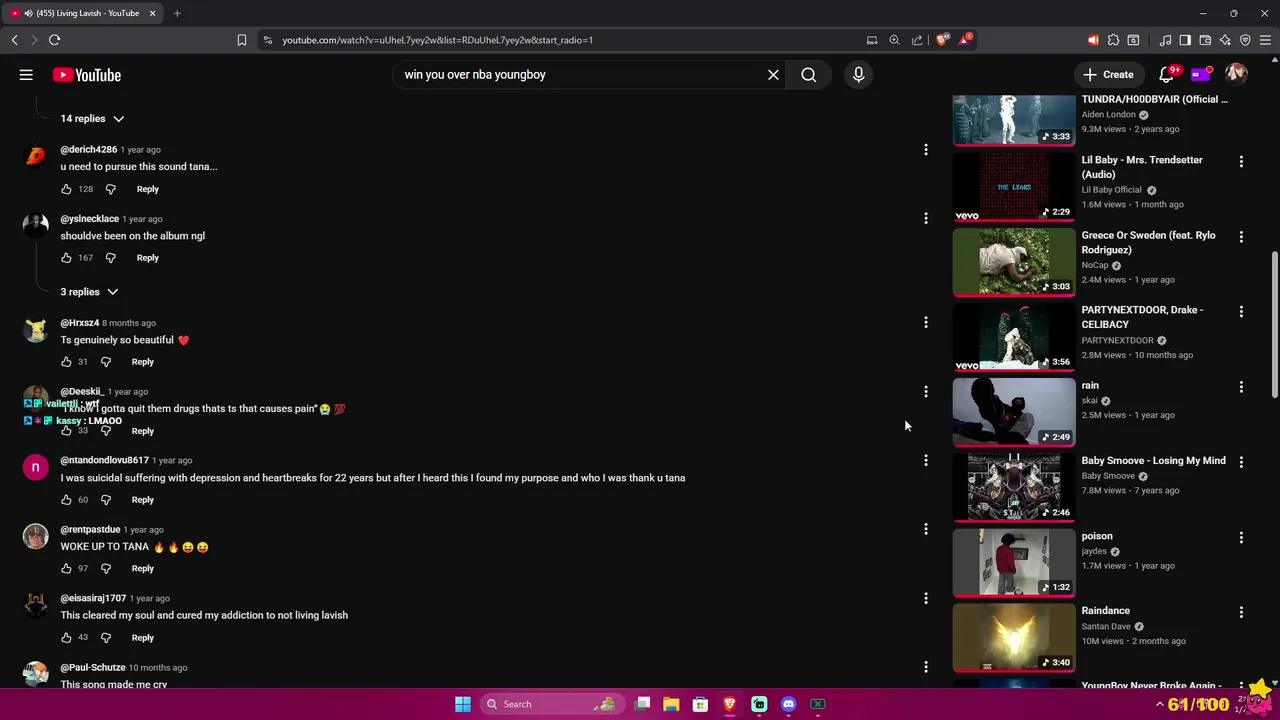Click the YouTube search input field
The height and width of the screenshot is (720, 1280).
(580, 75)
